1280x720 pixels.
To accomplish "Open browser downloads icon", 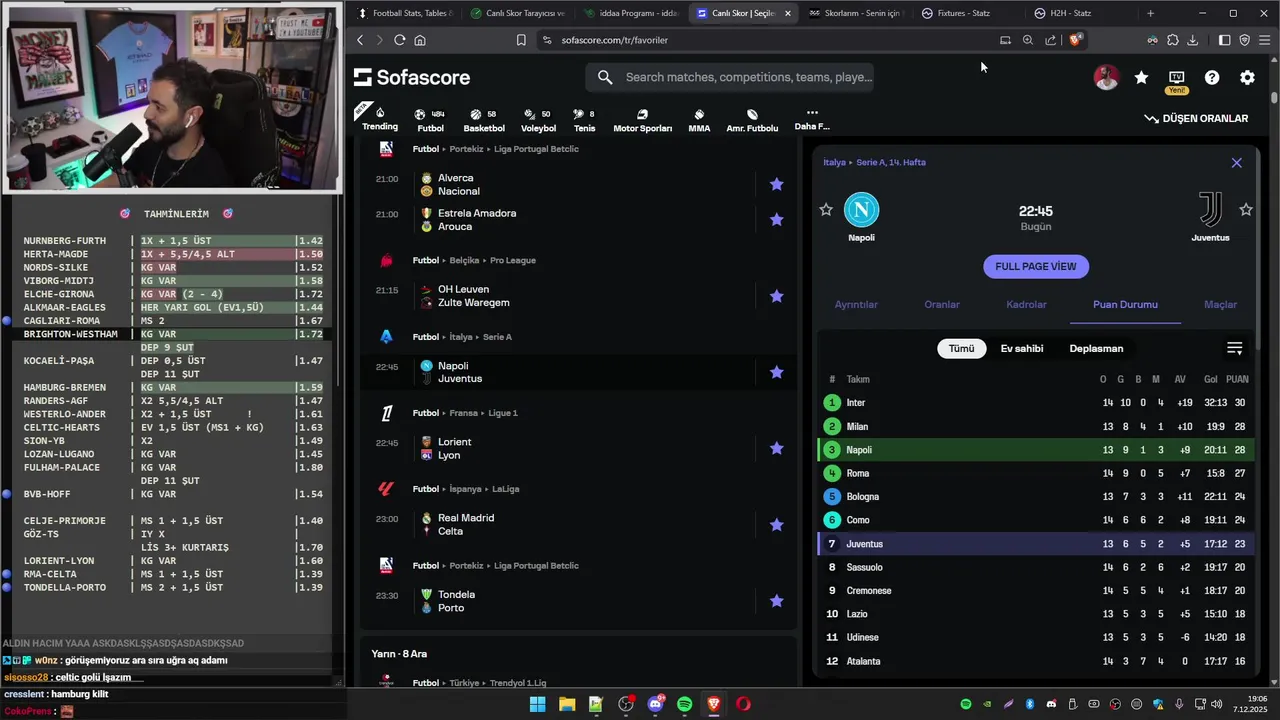I will (1192, 40).
